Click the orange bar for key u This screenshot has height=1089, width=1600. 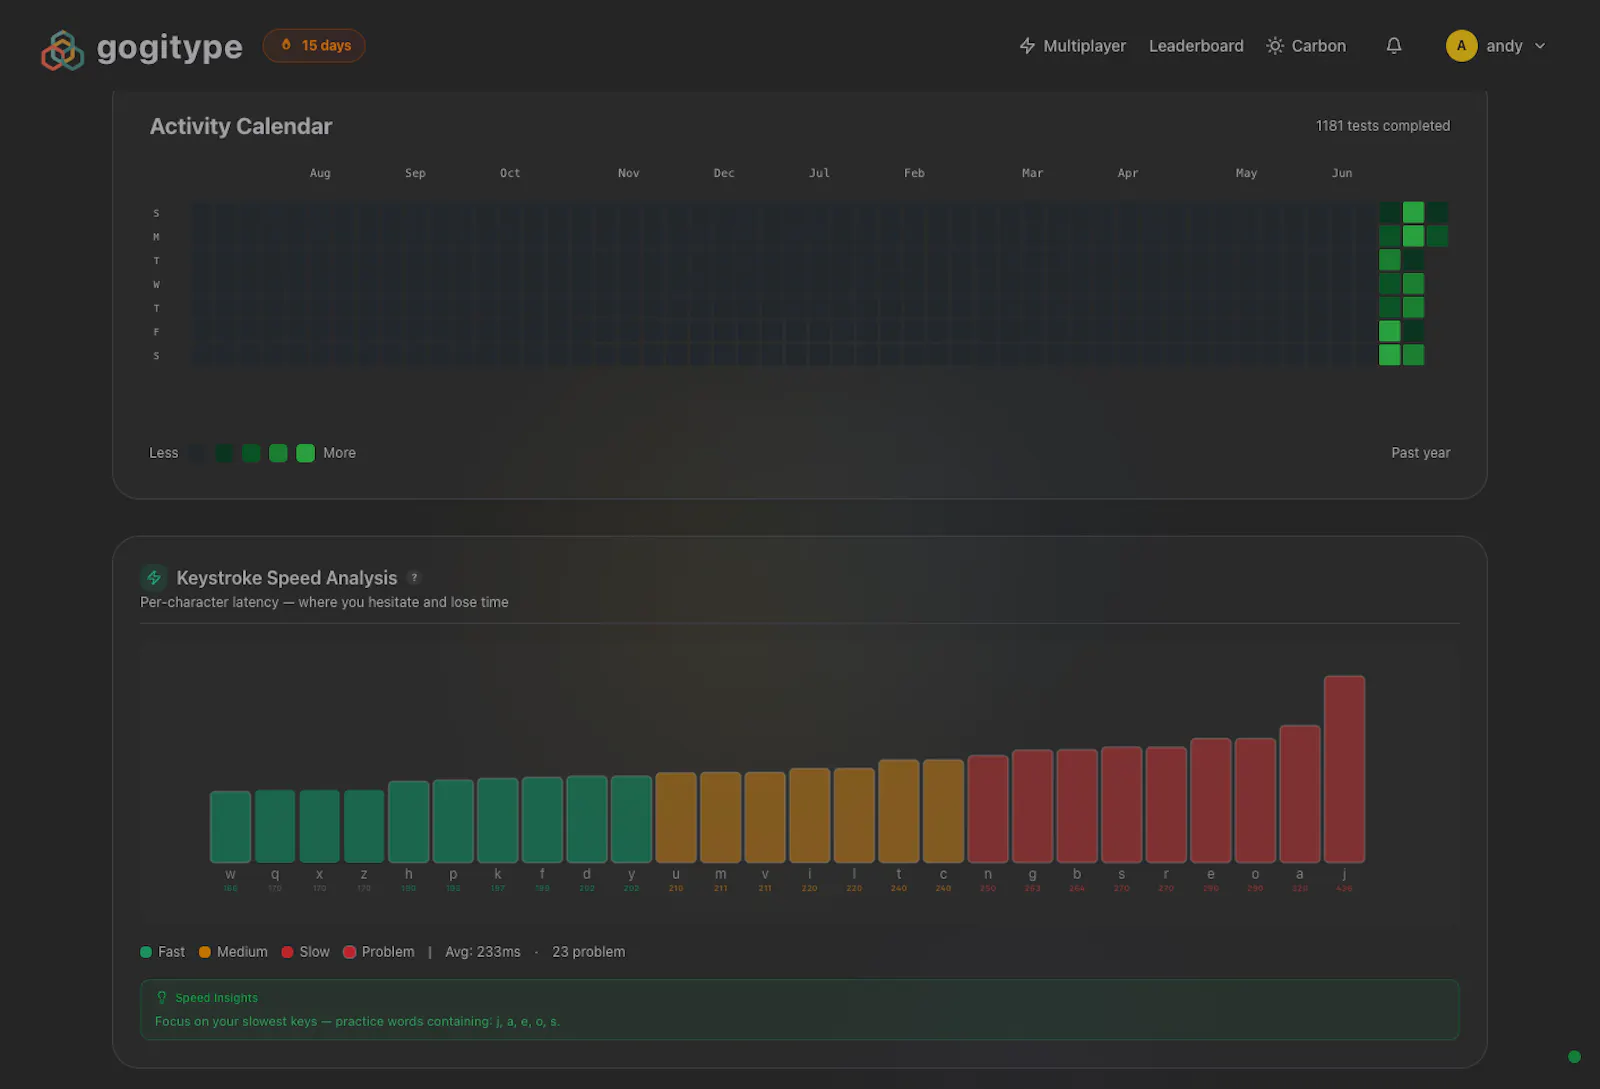(676, 817)
